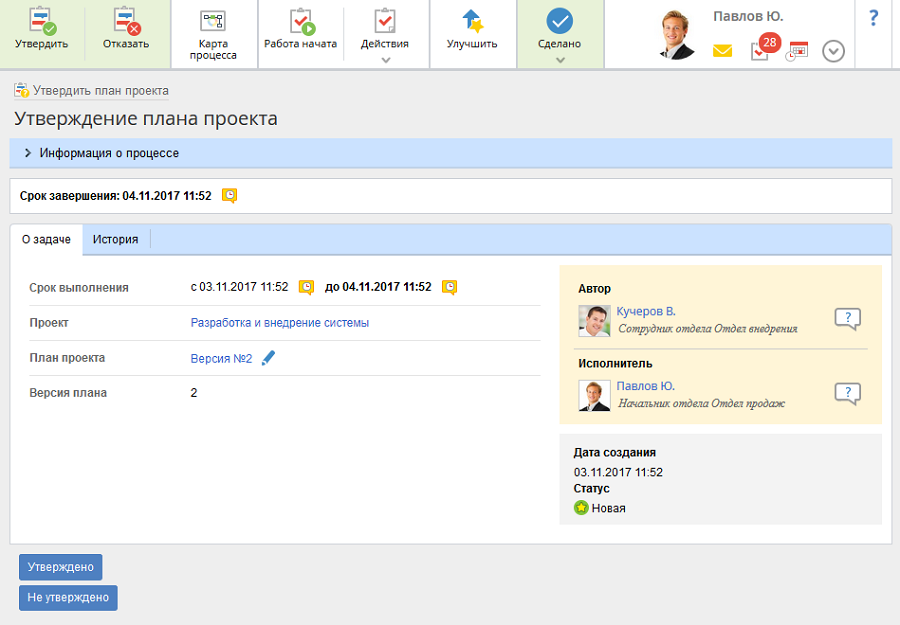This screenshot has height=625, width=900.
Task: Open Карта процесса process map
Action: [213, 22]
